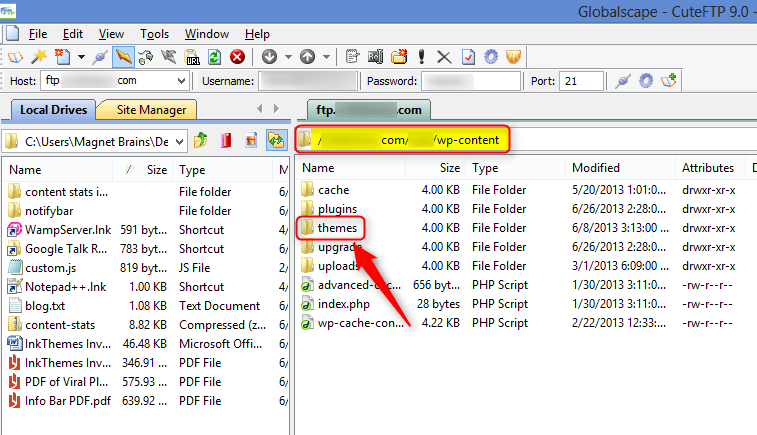The width and height of the screenshot is (757, 435).
Task: Click the New Folder icon in toolbar
Action: (x=399, y=57)
